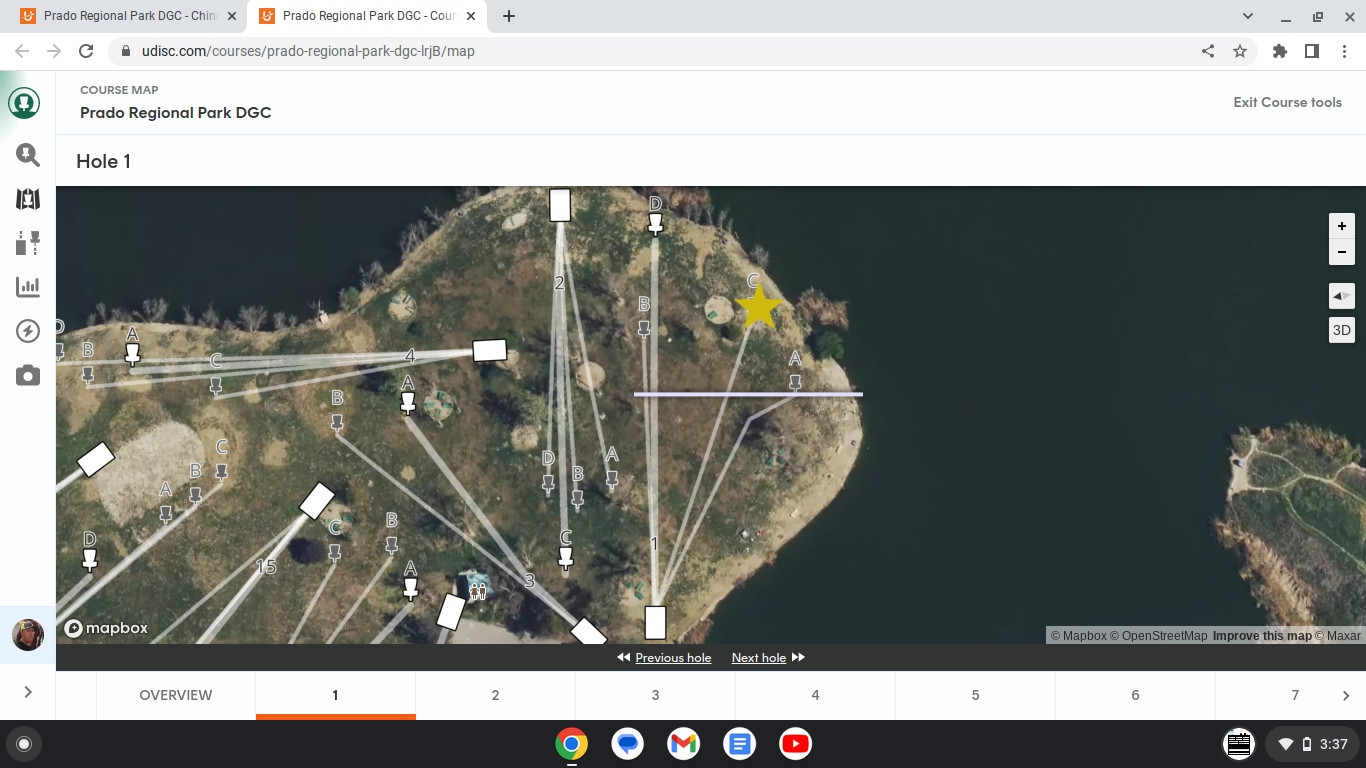
Task: Select hole 4 tab
Action: [815, 695]
